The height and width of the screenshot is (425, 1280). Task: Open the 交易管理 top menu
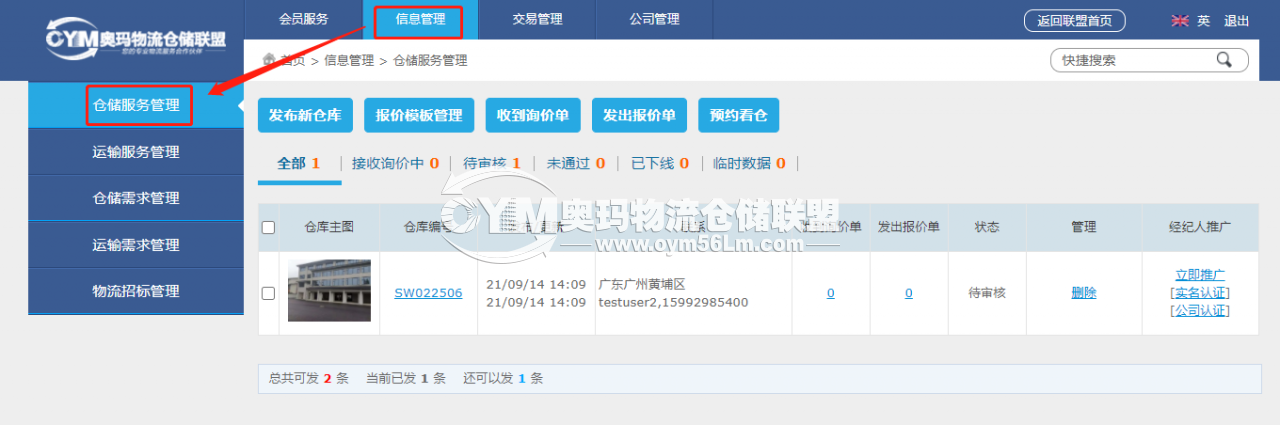point(537,19)
